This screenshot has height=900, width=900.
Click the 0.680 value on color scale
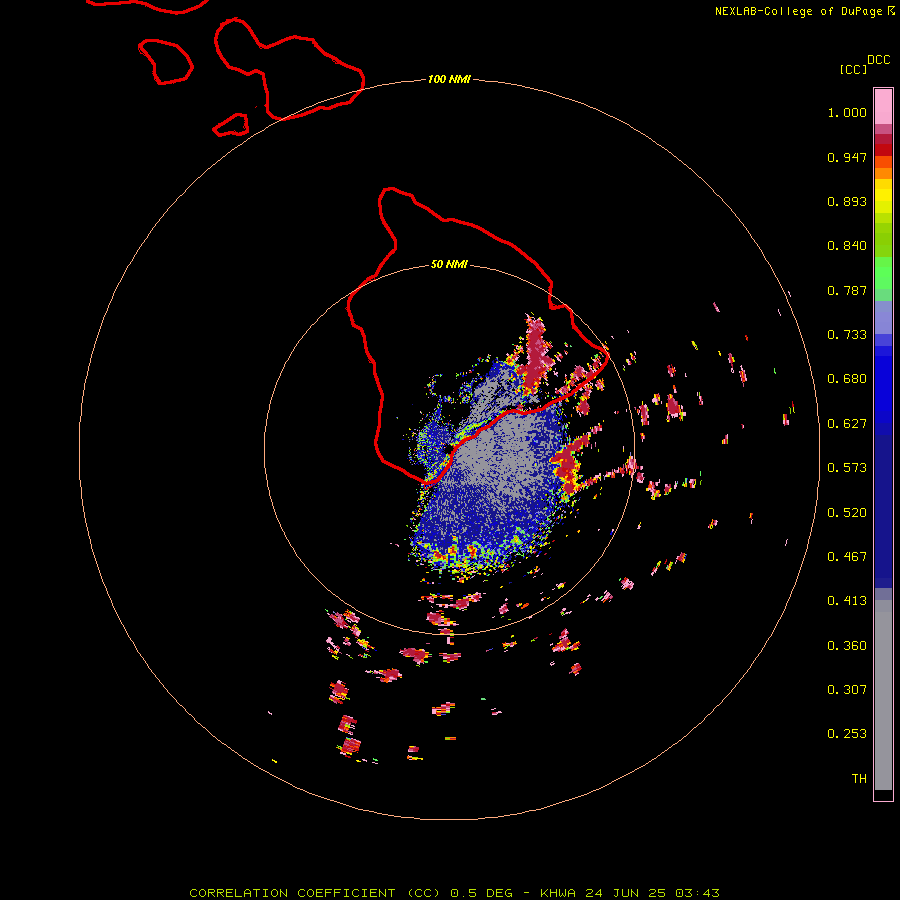(x=847, y=379)
